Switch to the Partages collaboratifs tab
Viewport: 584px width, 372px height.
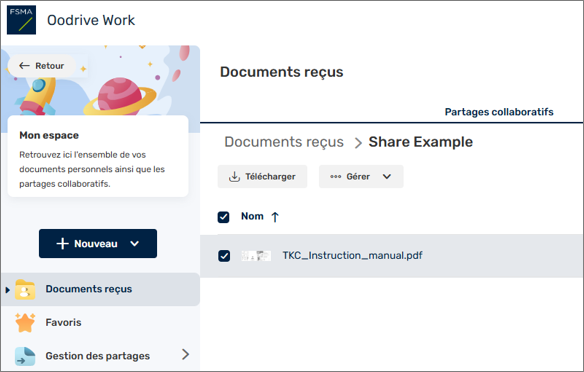pos(499,112)
